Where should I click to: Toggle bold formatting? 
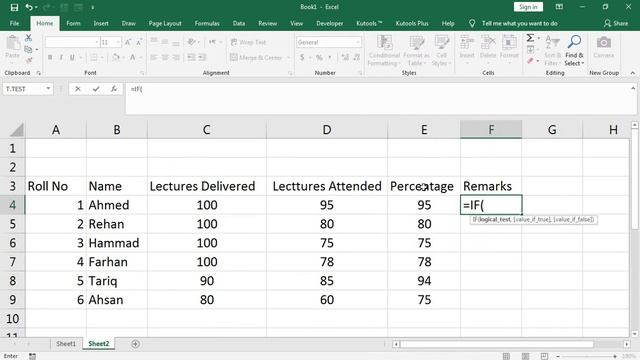click(50, 58)
